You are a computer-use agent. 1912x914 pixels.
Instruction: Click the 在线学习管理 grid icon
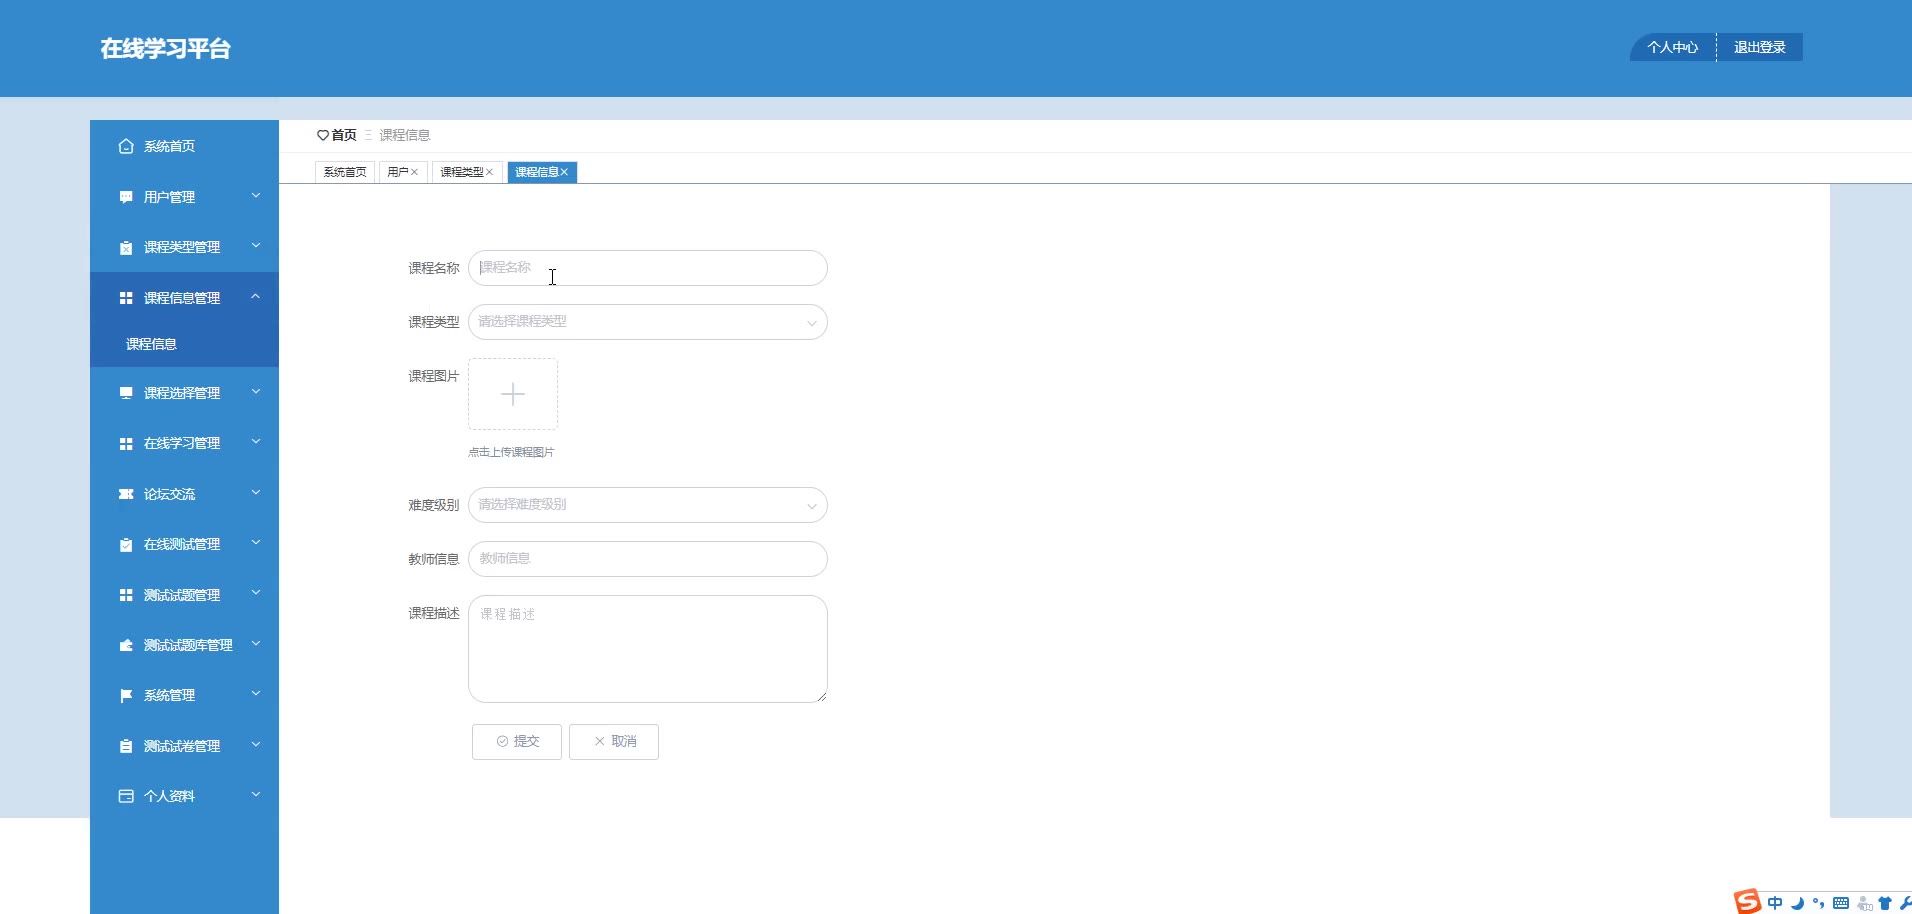pos(126,443)
